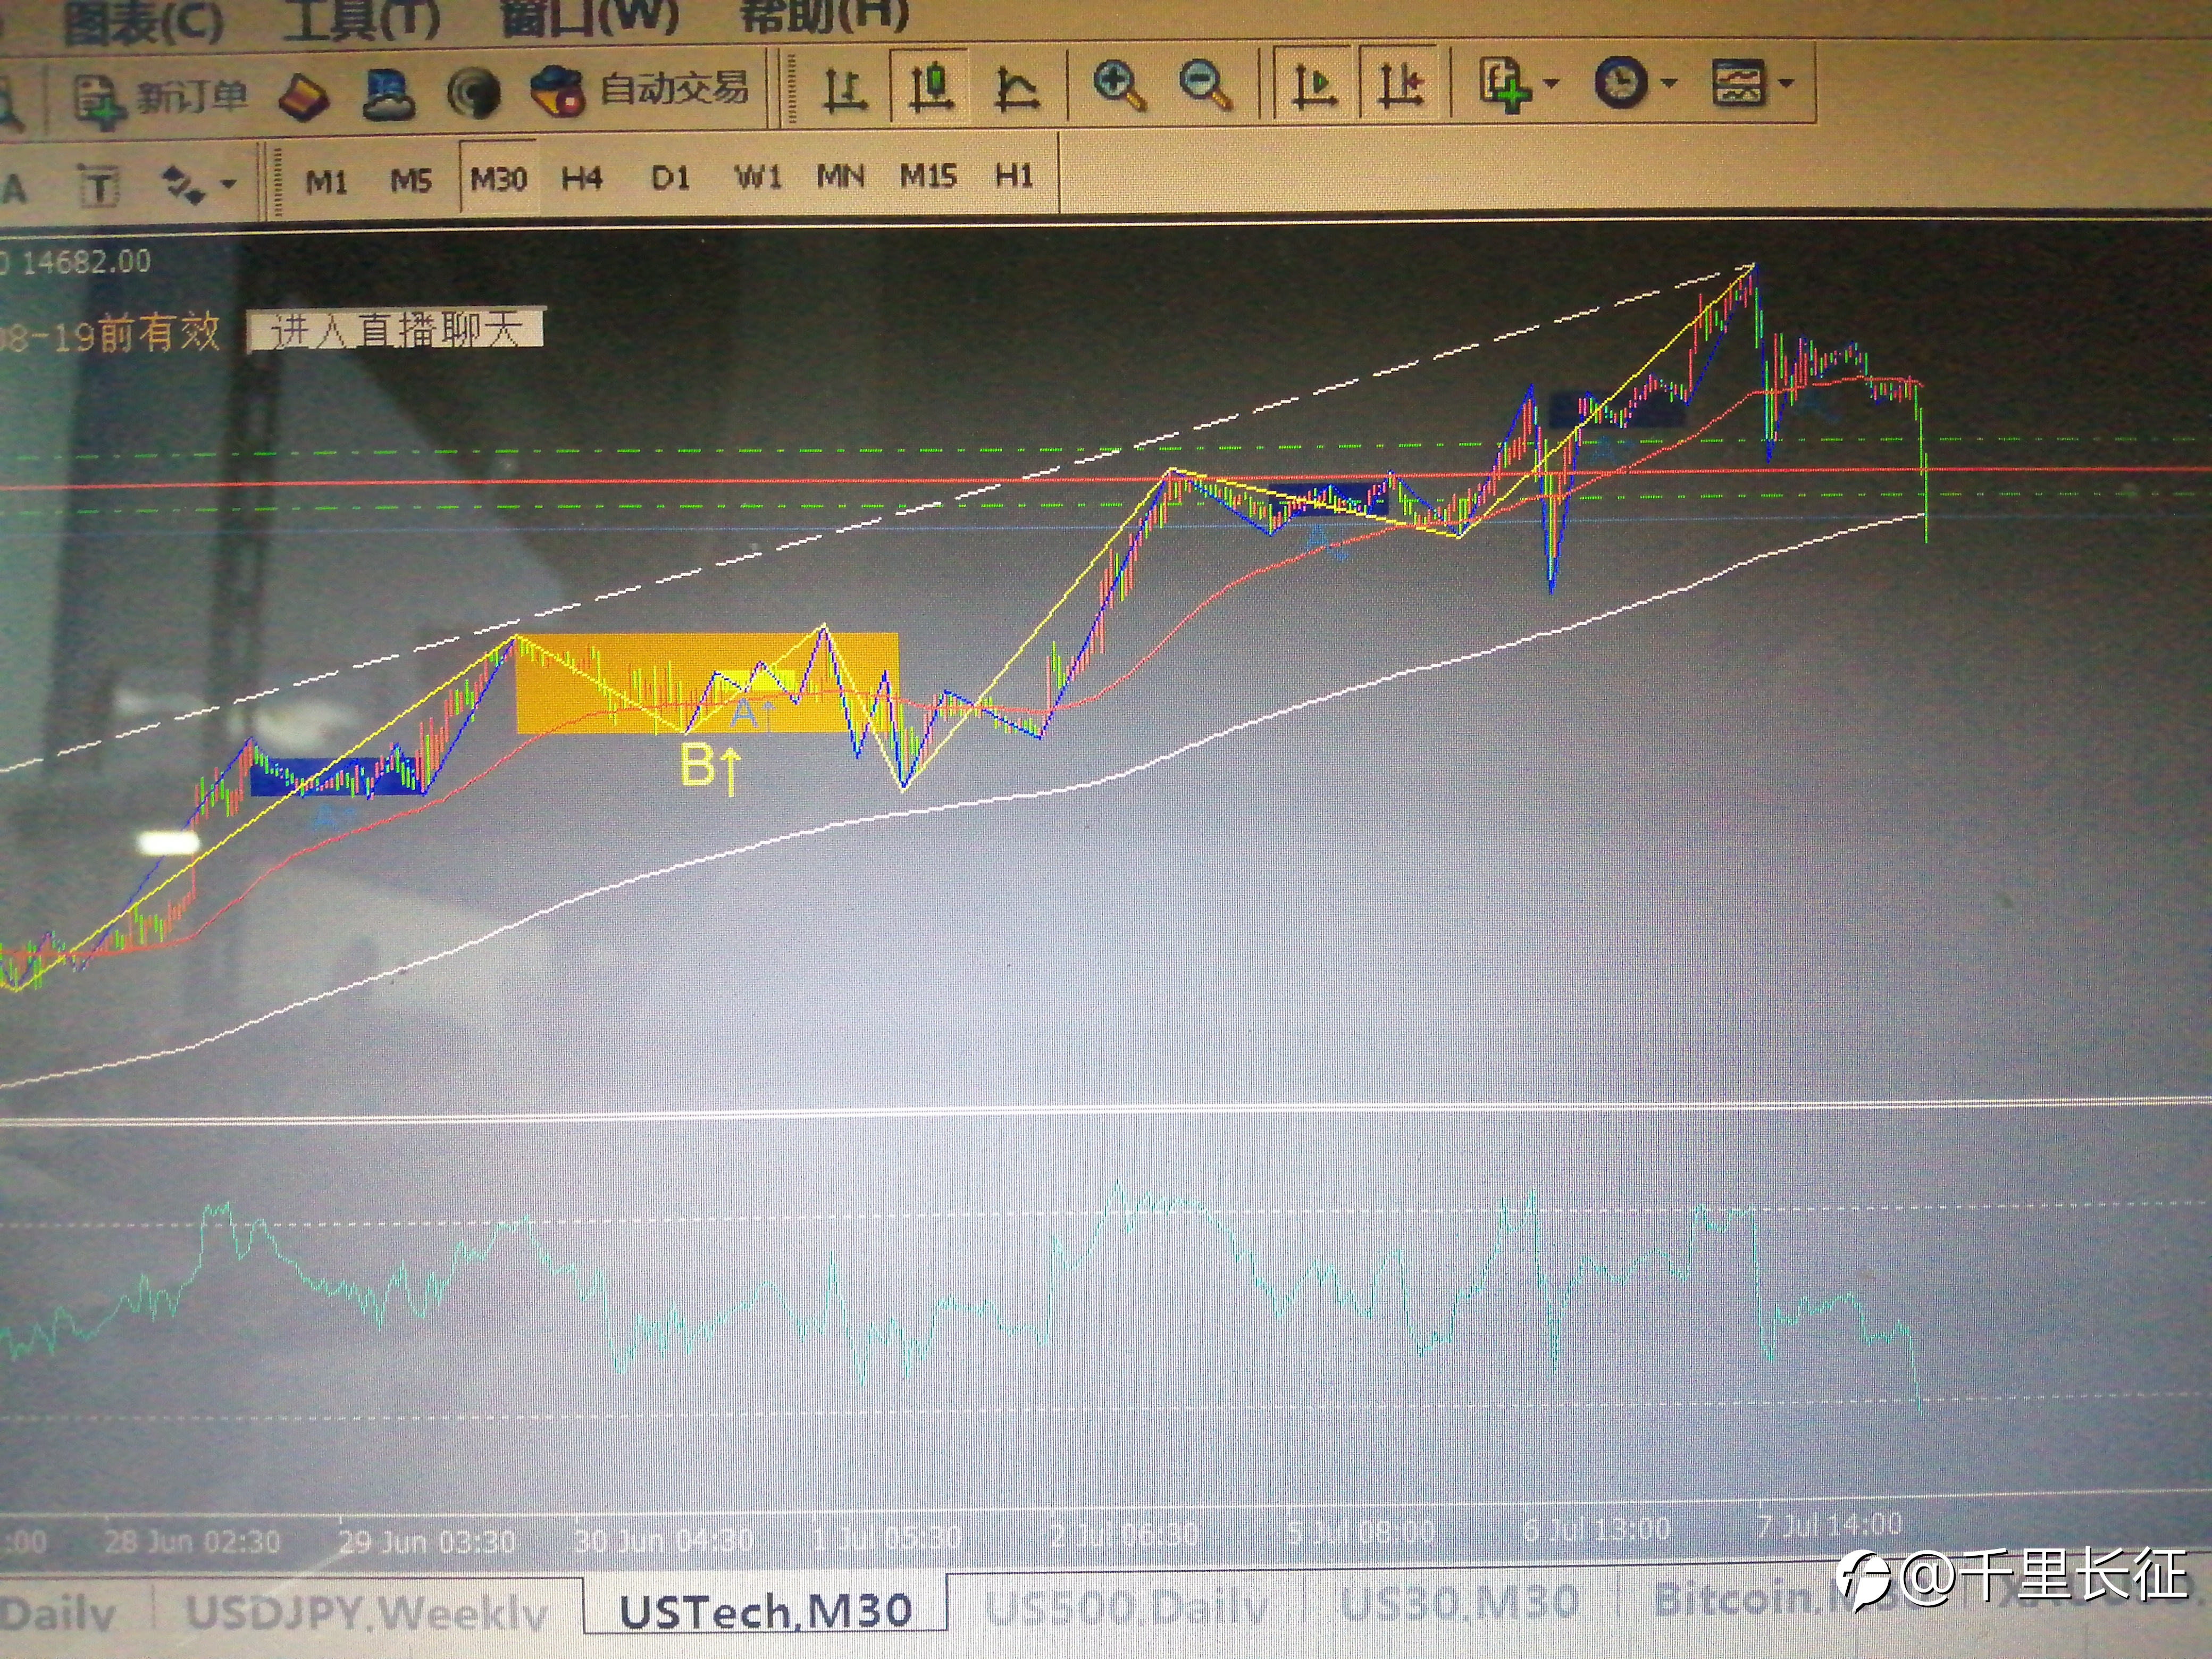
Task: Click the periods clock icon
Action: pyautogui.click(x=1620, y=82)
